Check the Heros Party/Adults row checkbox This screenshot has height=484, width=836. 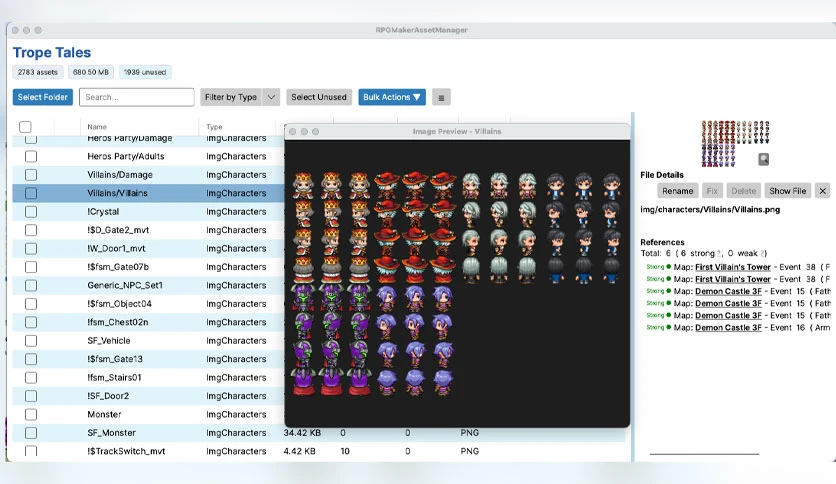point(31,156)
